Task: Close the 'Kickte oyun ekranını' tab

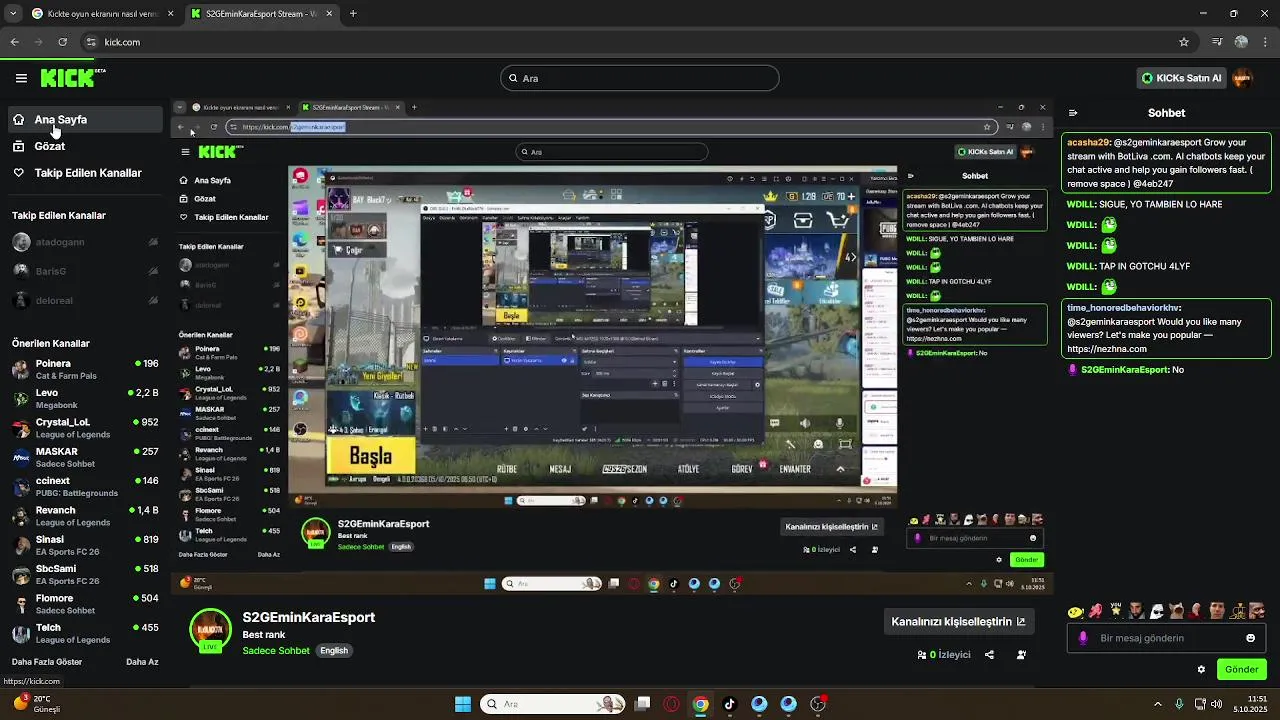Action: pos(170,14)
